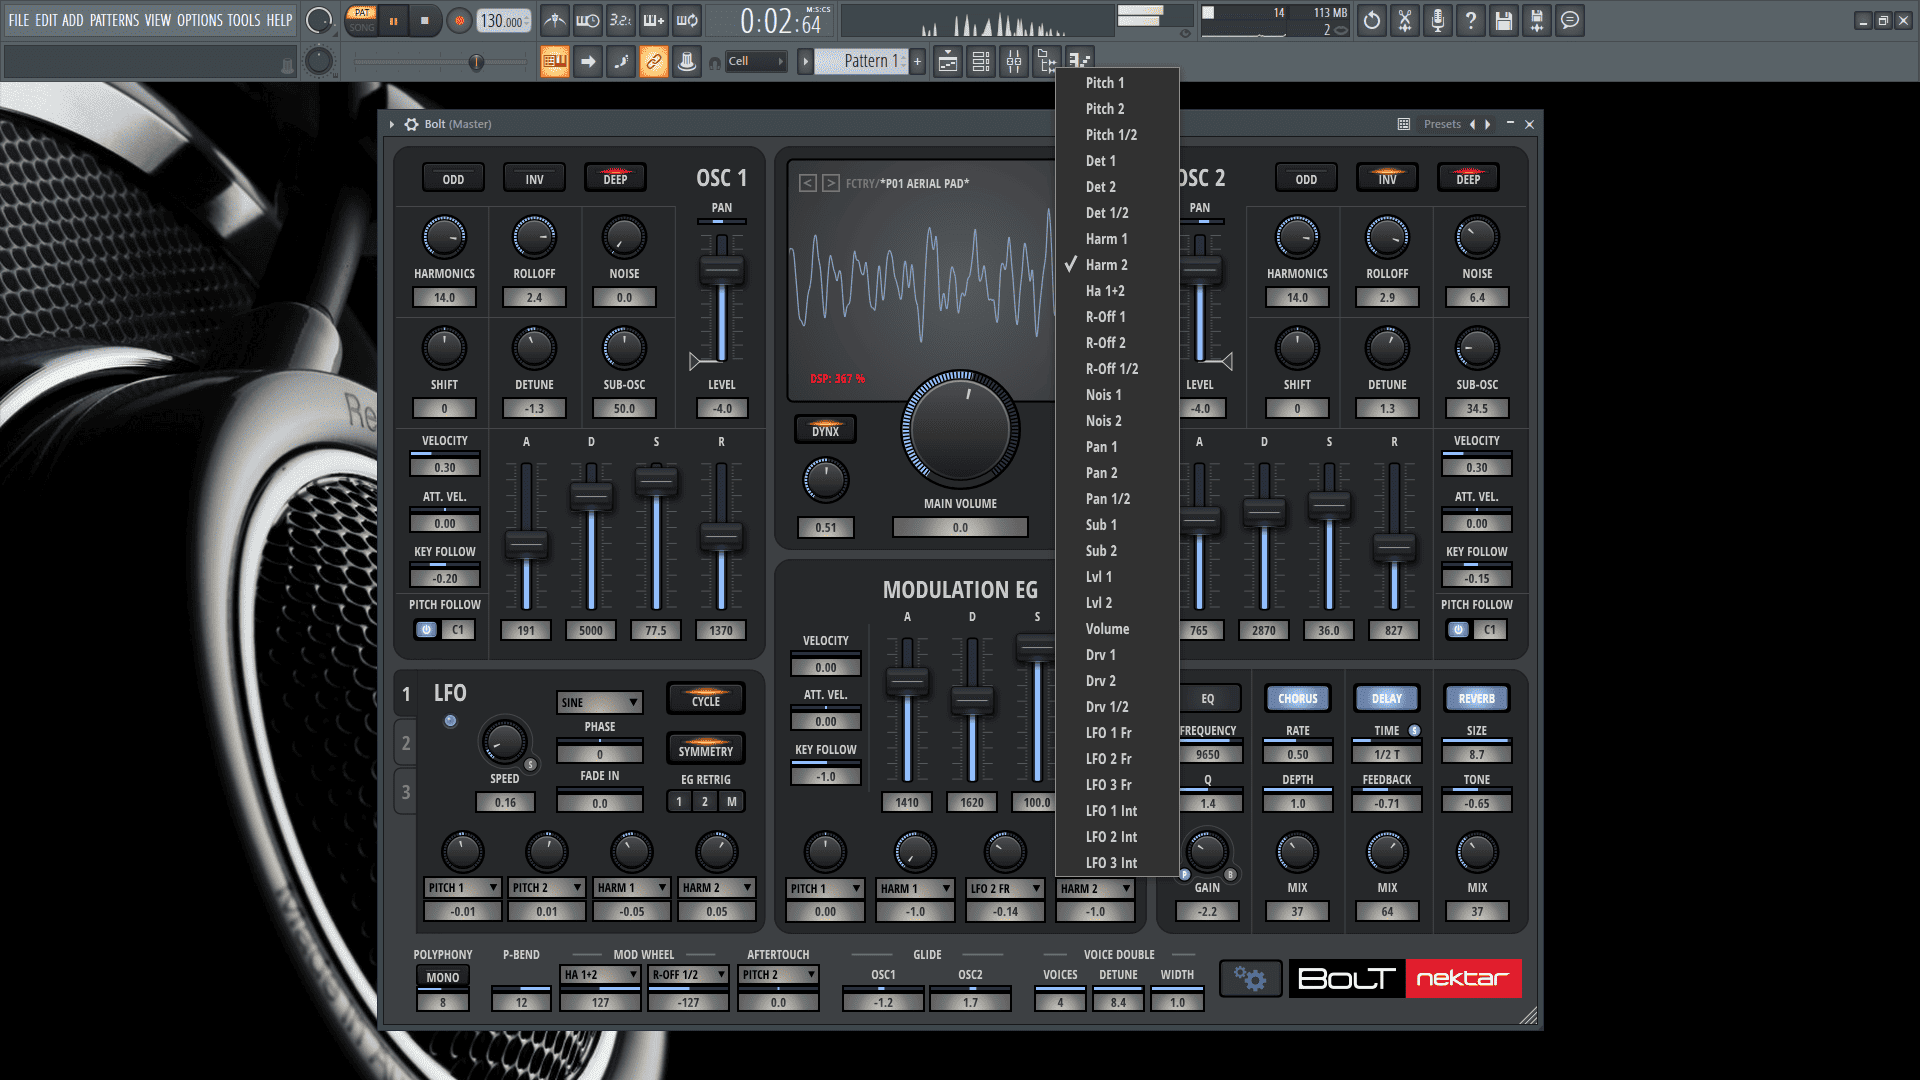The height and width of the screenshot is (1080, 1920).
Task: Click the record button in transport
Action: [459, 20]
